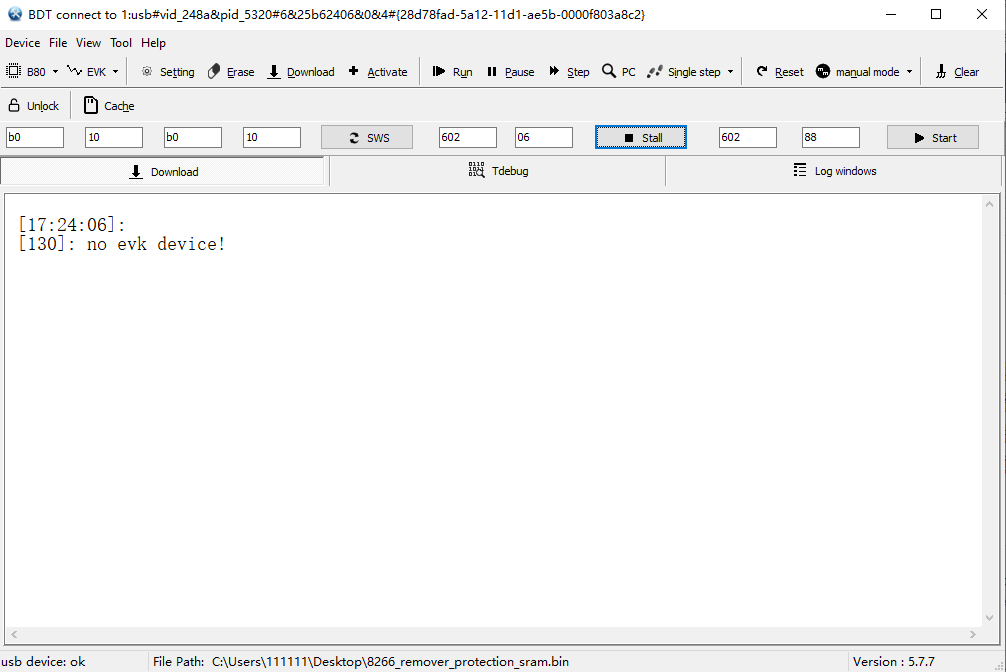Click the "Version : 5.7.7" status text

[894, 662]
